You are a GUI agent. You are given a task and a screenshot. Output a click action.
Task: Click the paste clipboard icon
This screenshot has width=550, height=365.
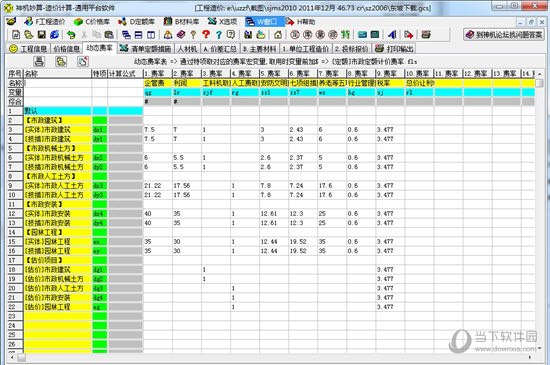coord(109,34)
